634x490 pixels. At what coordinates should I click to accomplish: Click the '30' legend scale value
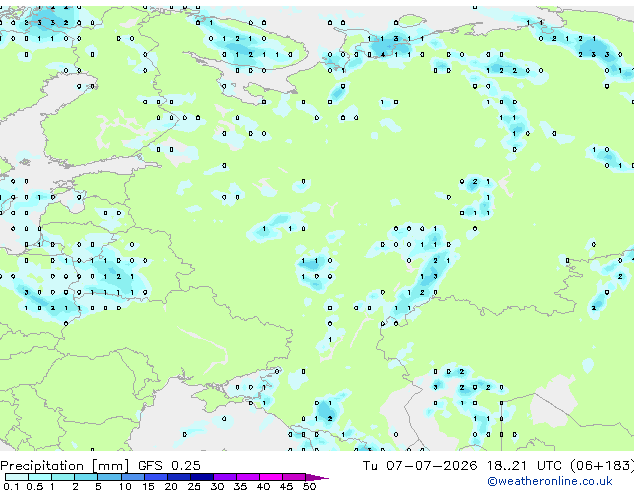click(x=217, y=486)
